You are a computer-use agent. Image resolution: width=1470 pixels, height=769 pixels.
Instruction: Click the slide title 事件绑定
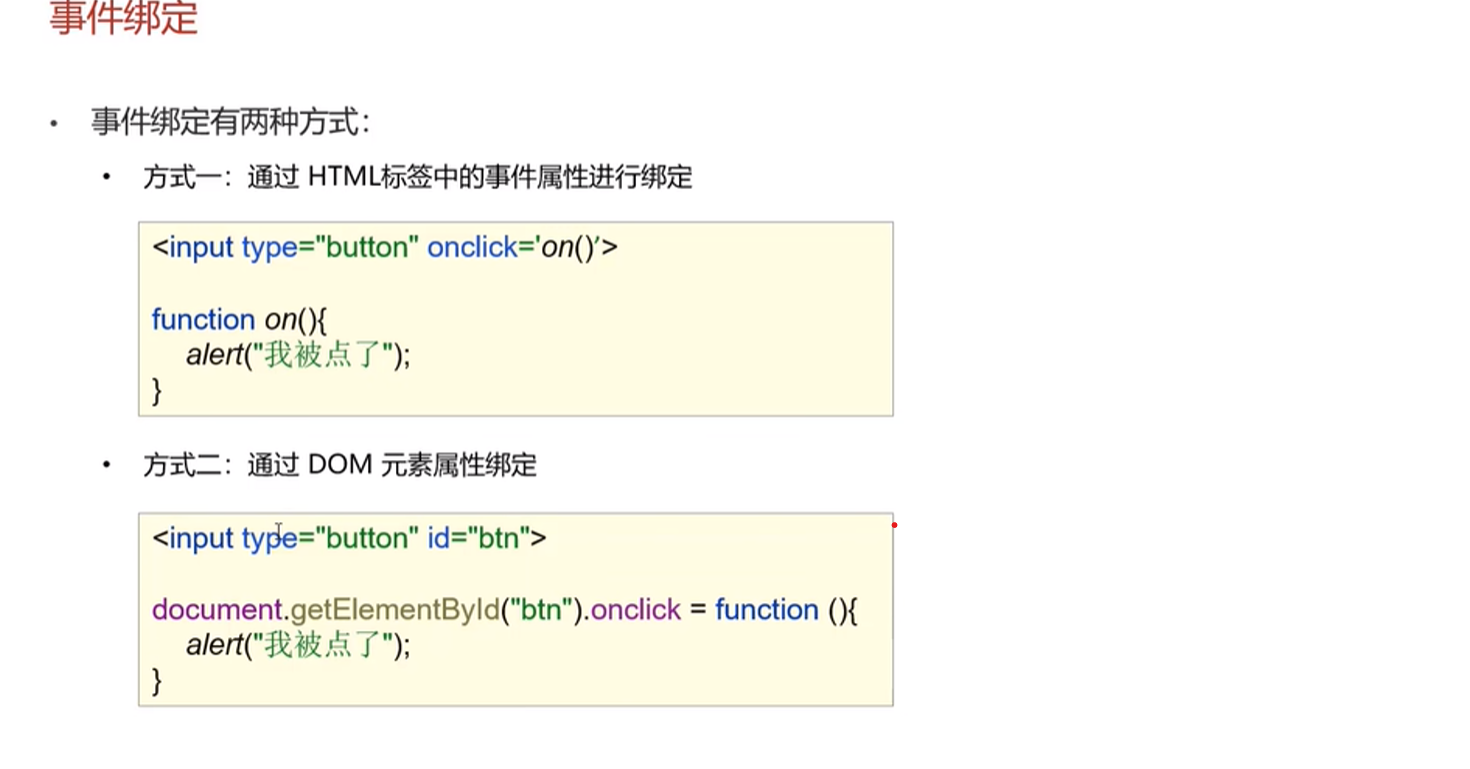(x=124, y=18)
